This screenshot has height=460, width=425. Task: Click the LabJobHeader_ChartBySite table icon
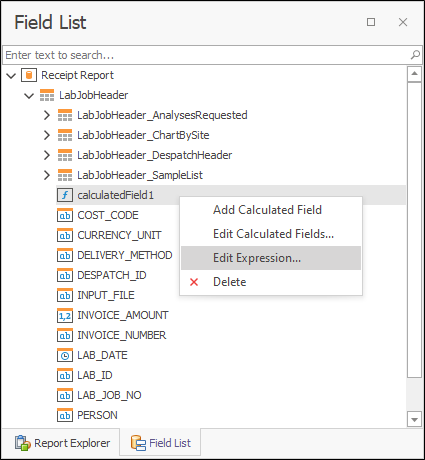coord(65,135)
